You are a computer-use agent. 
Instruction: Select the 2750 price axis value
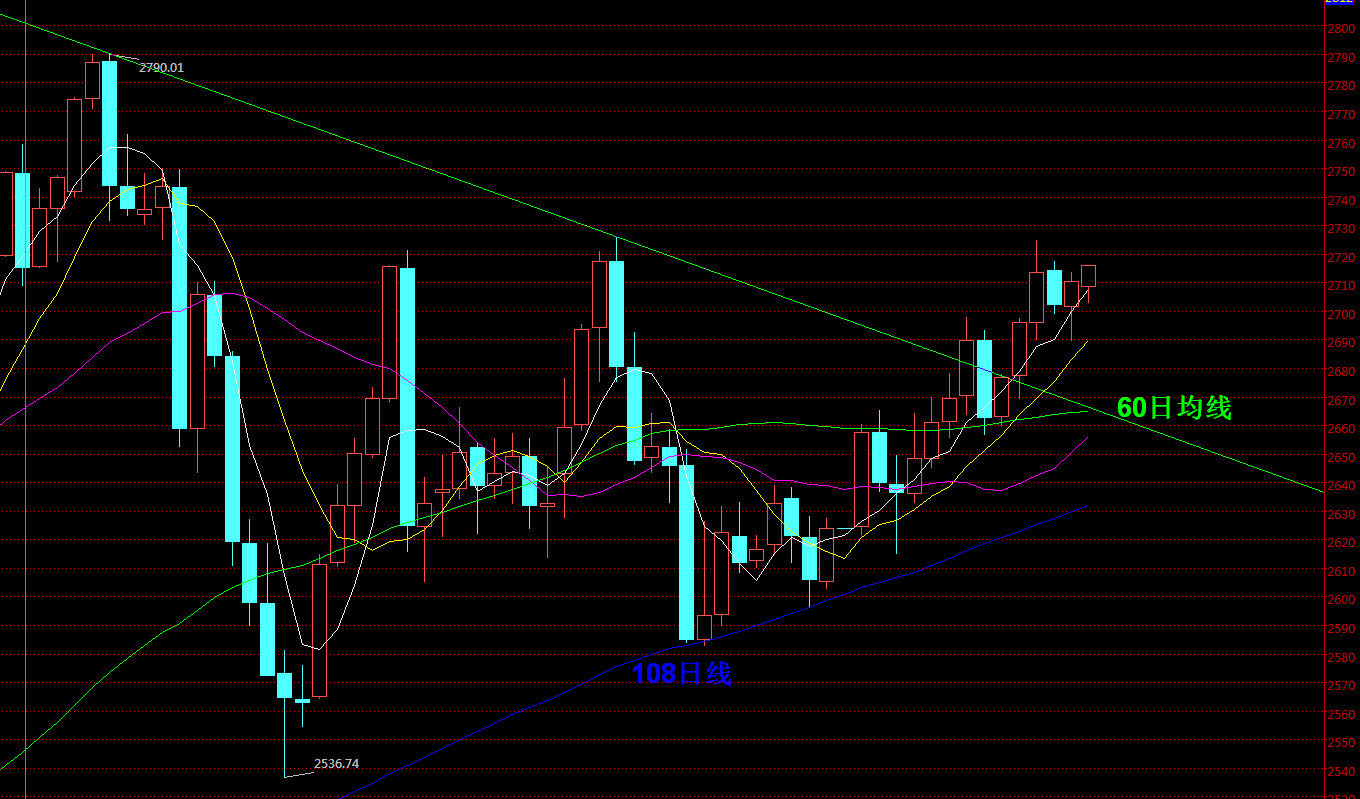[x=1341, y=172]
